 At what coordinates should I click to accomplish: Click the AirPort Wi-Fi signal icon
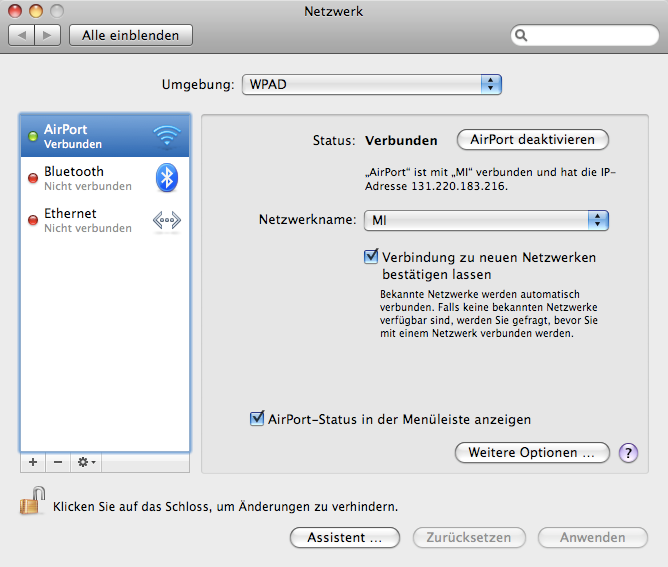tap(167, 136)
